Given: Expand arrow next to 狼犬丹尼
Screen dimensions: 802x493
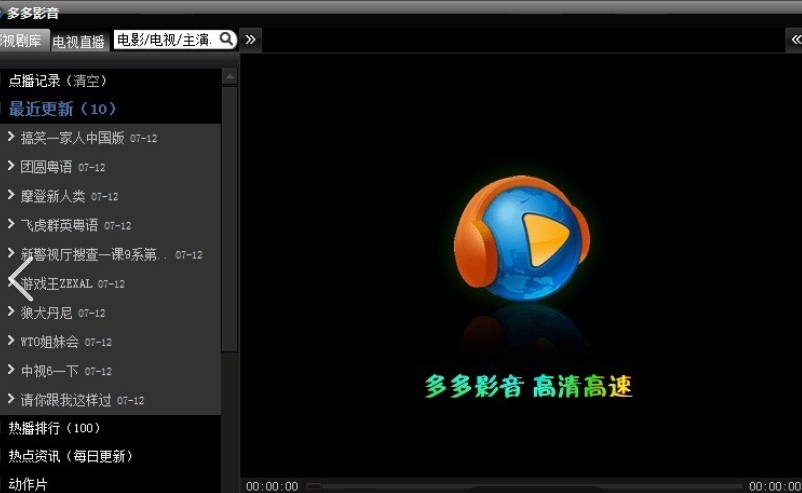Looking at the screenshot, I should pos(11,311).
